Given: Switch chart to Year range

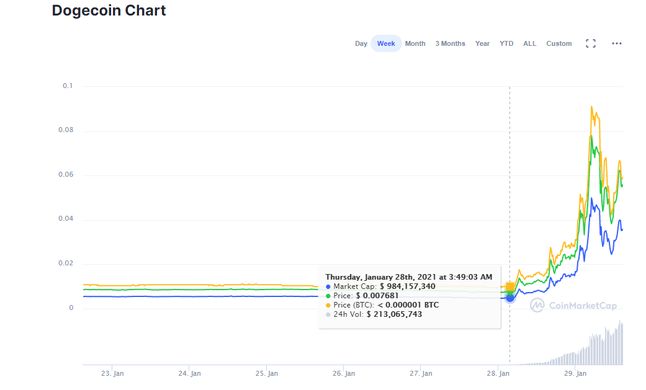Looking at the screenshot, I should [x=482, y=44].
